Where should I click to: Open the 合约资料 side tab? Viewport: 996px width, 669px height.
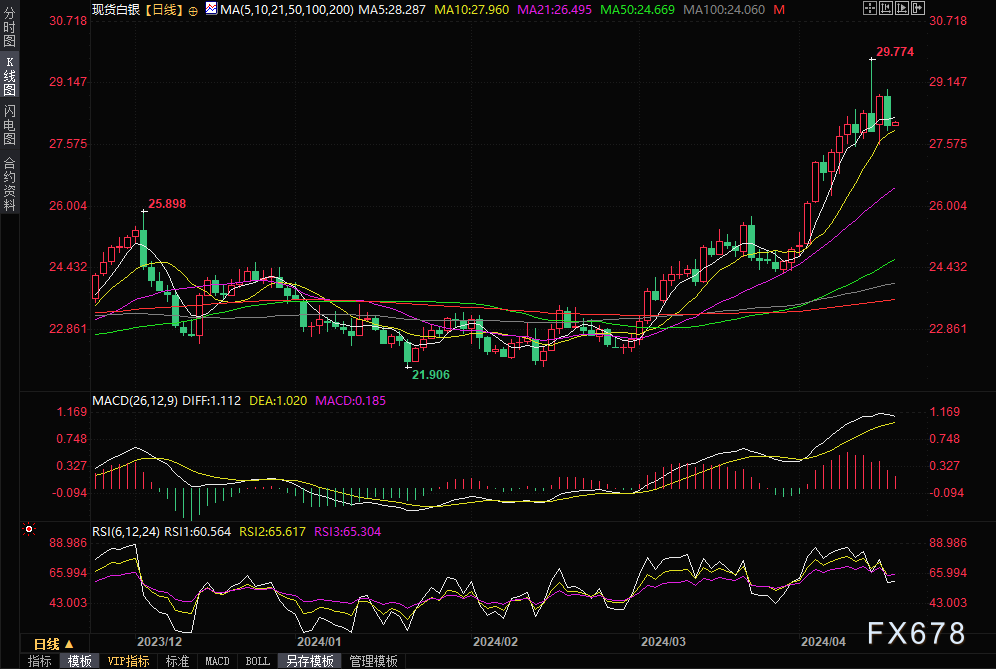pyautogui.click(x=10, y=184)
